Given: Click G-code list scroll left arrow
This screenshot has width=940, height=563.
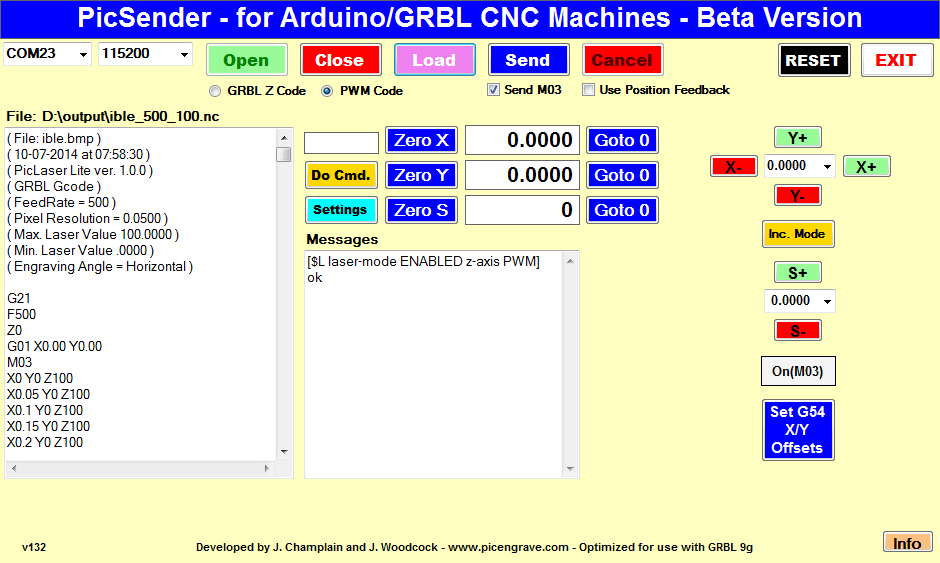Looking at the screenshot, I should click(x=14, y=468).
